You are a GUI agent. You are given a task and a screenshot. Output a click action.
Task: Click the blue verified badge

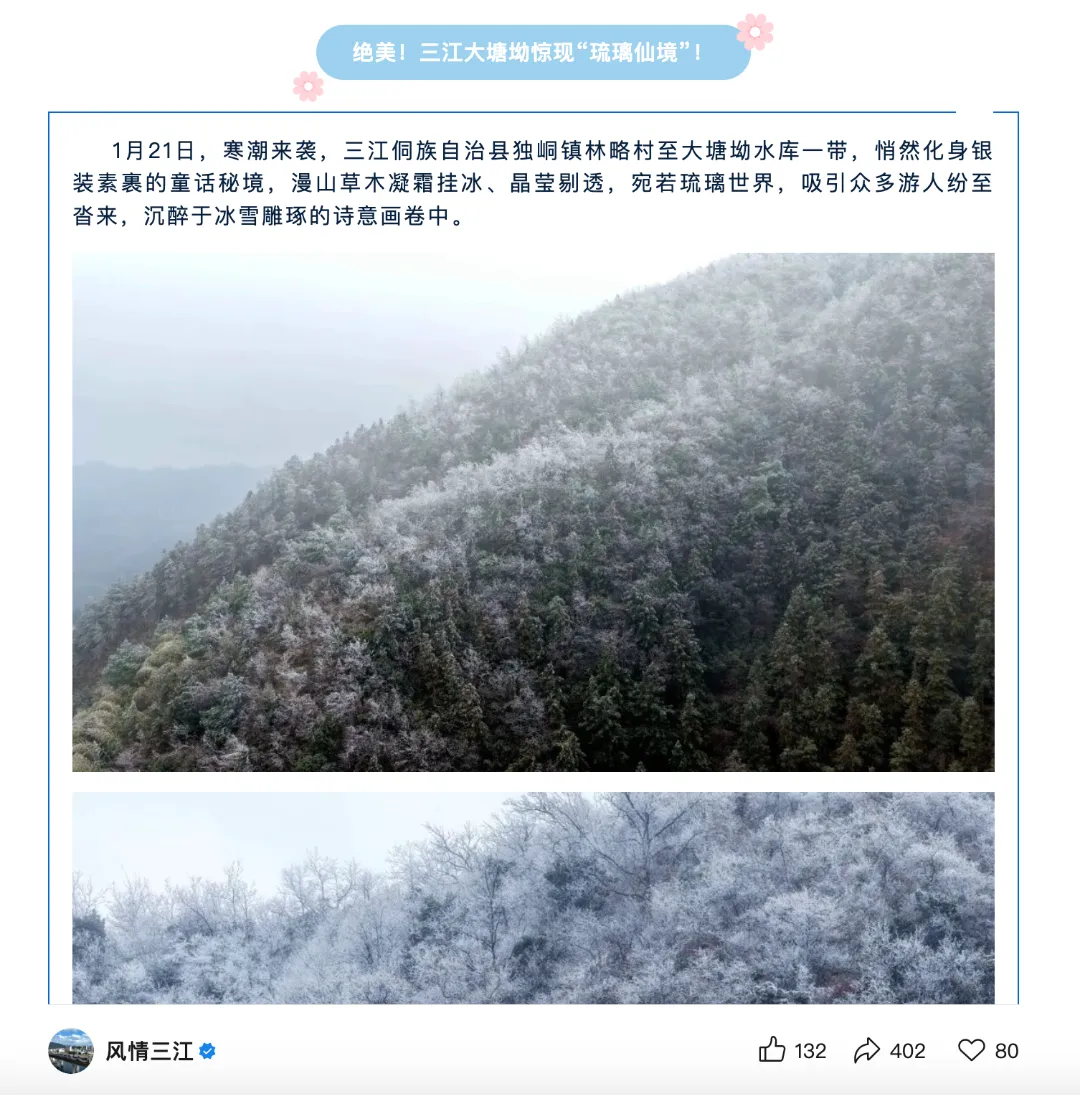pos(207,1051)
